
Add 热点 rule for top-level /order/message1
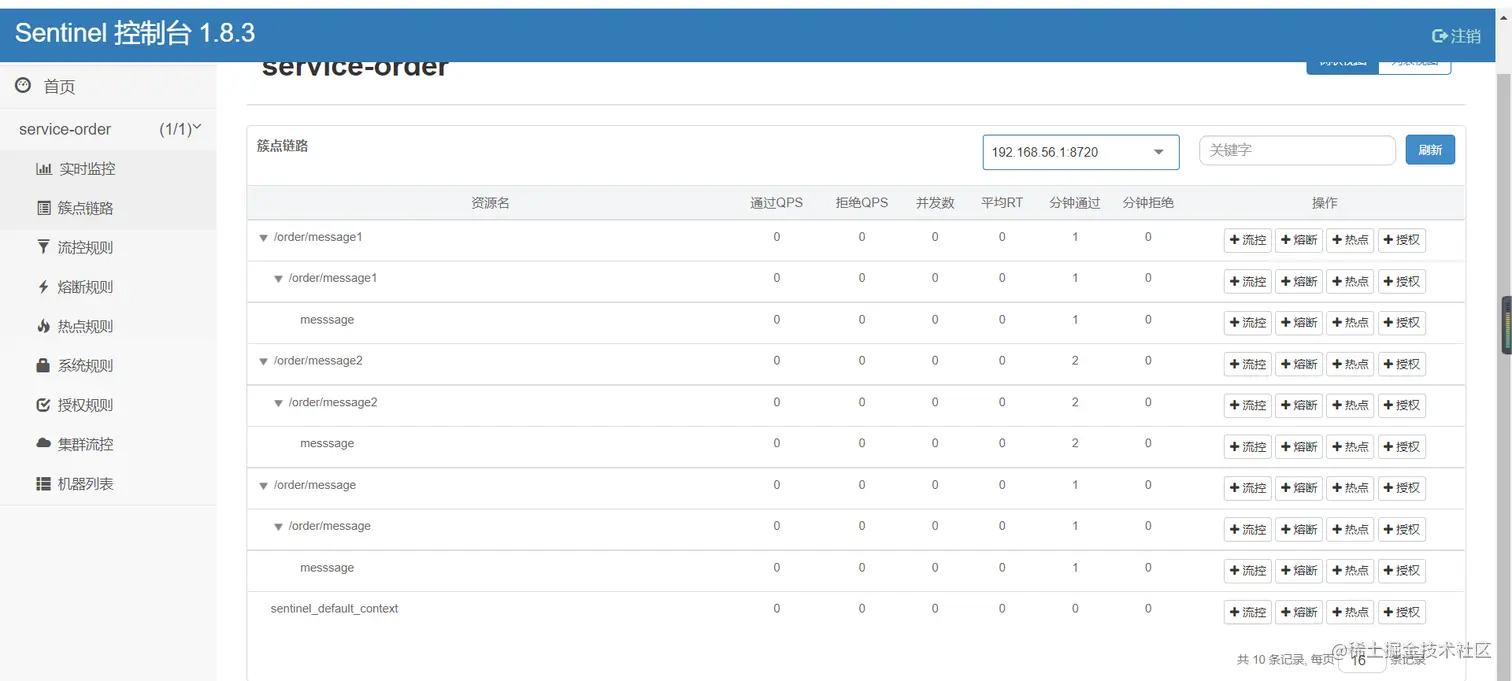pos(1350,240)
